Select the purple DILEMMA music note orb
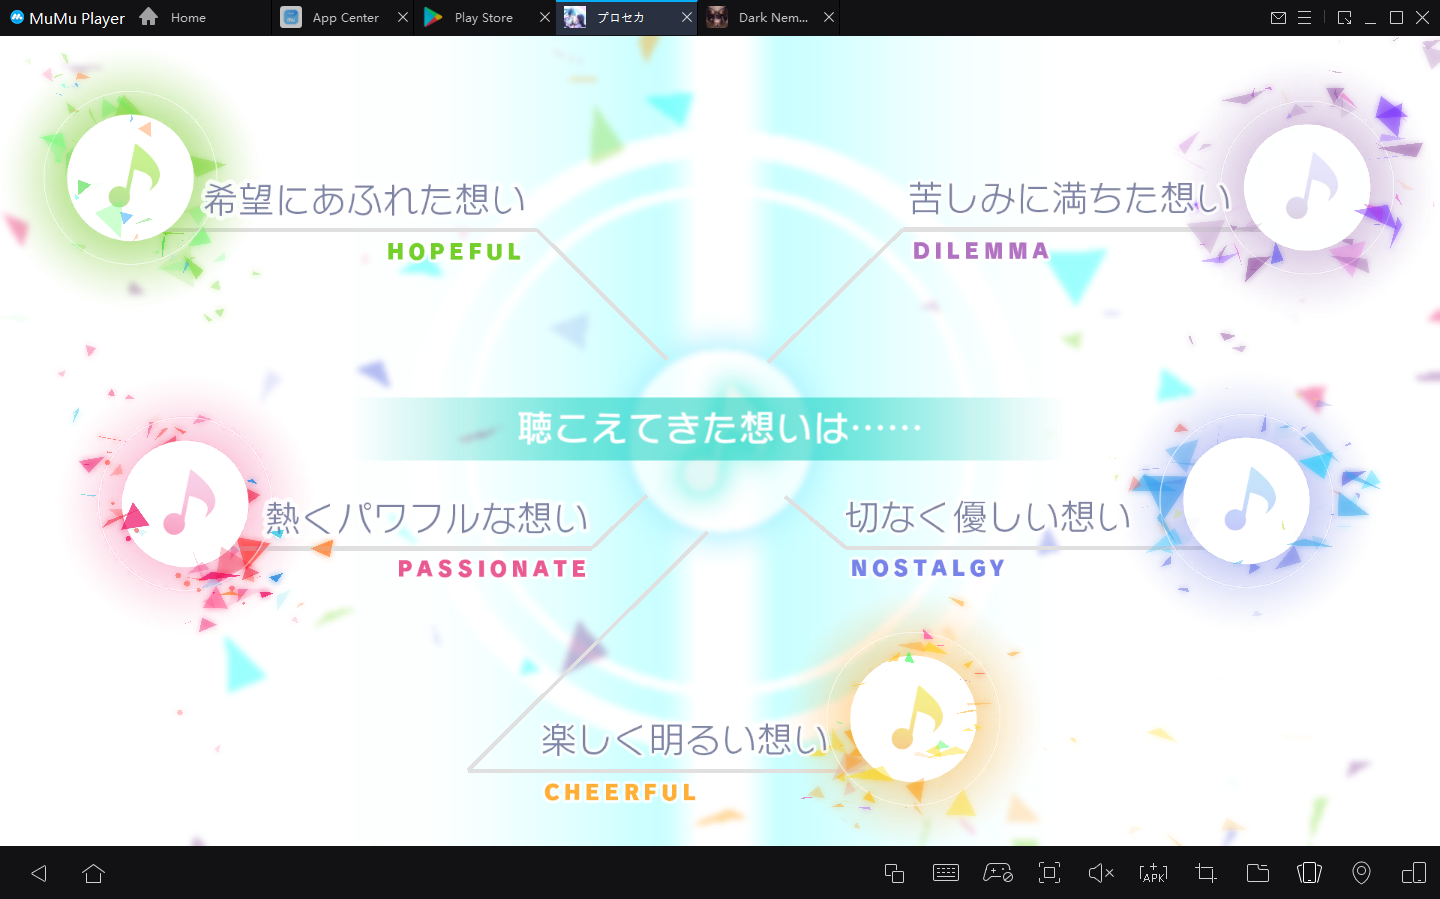This screenshot has width=1440, height=899. (1307, 187)
